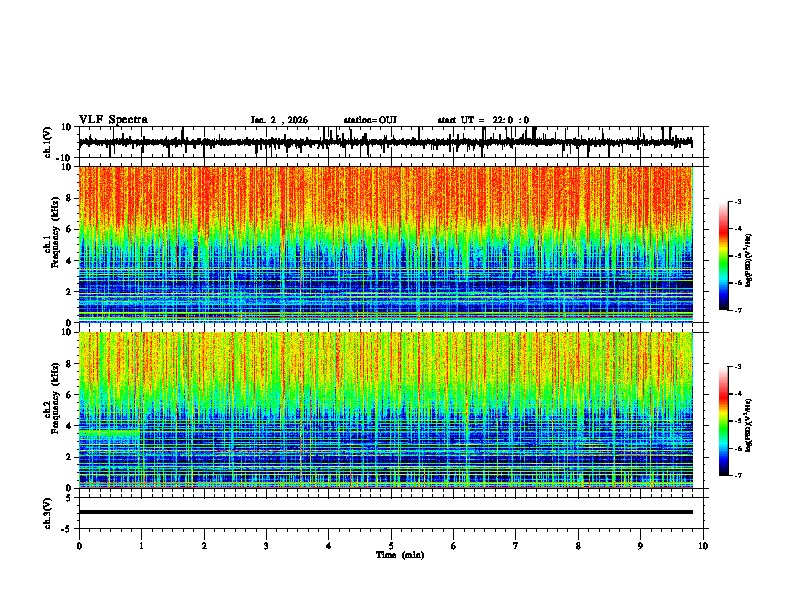The height and width of the screenshot is (612, 792).
Task: Click the time axis tick label "3"
Action: point(266,546)
